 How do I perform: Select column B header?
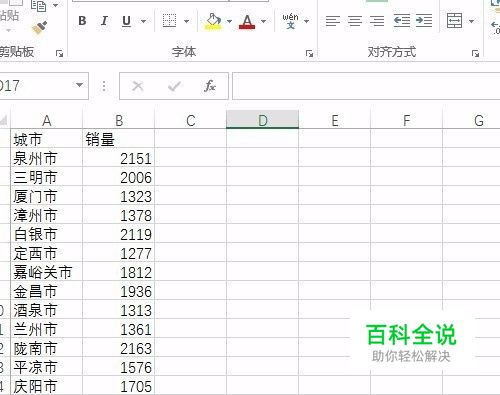click(x=119, y=120)
